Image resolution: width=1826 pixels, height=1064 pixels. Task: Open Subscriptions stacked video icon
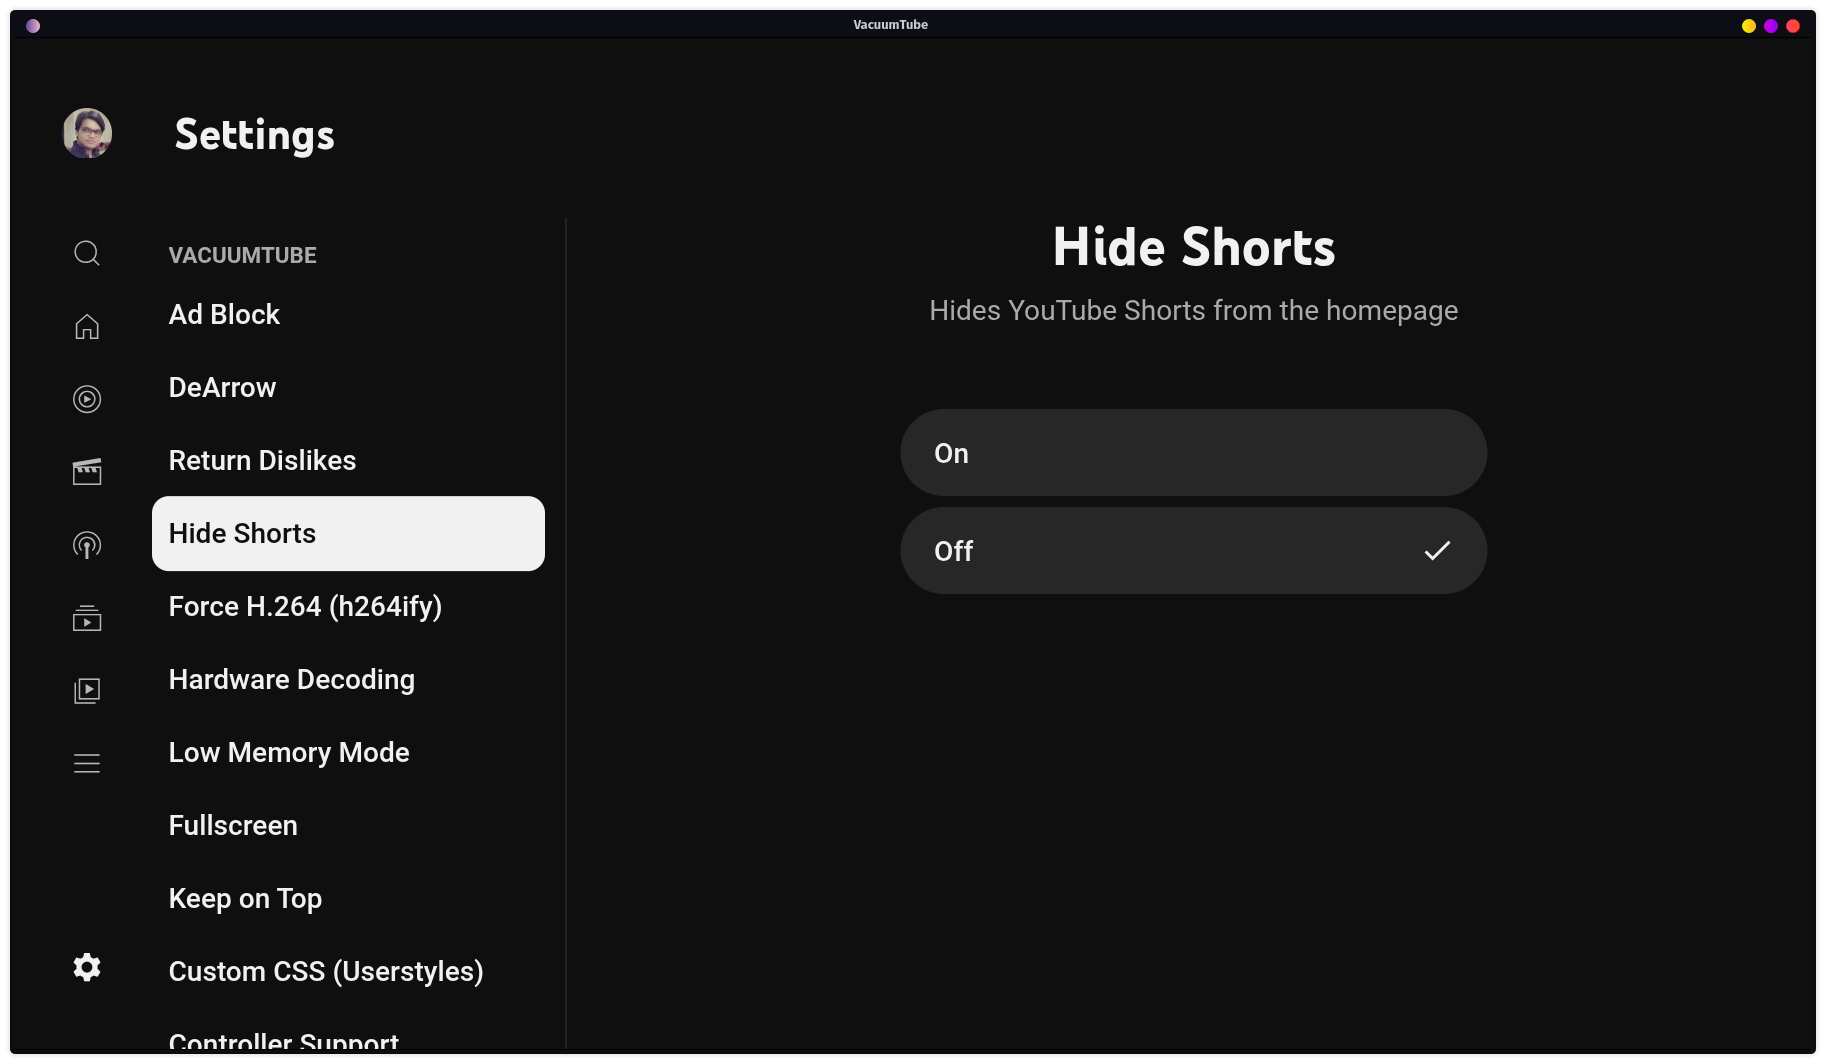point(87,618)
